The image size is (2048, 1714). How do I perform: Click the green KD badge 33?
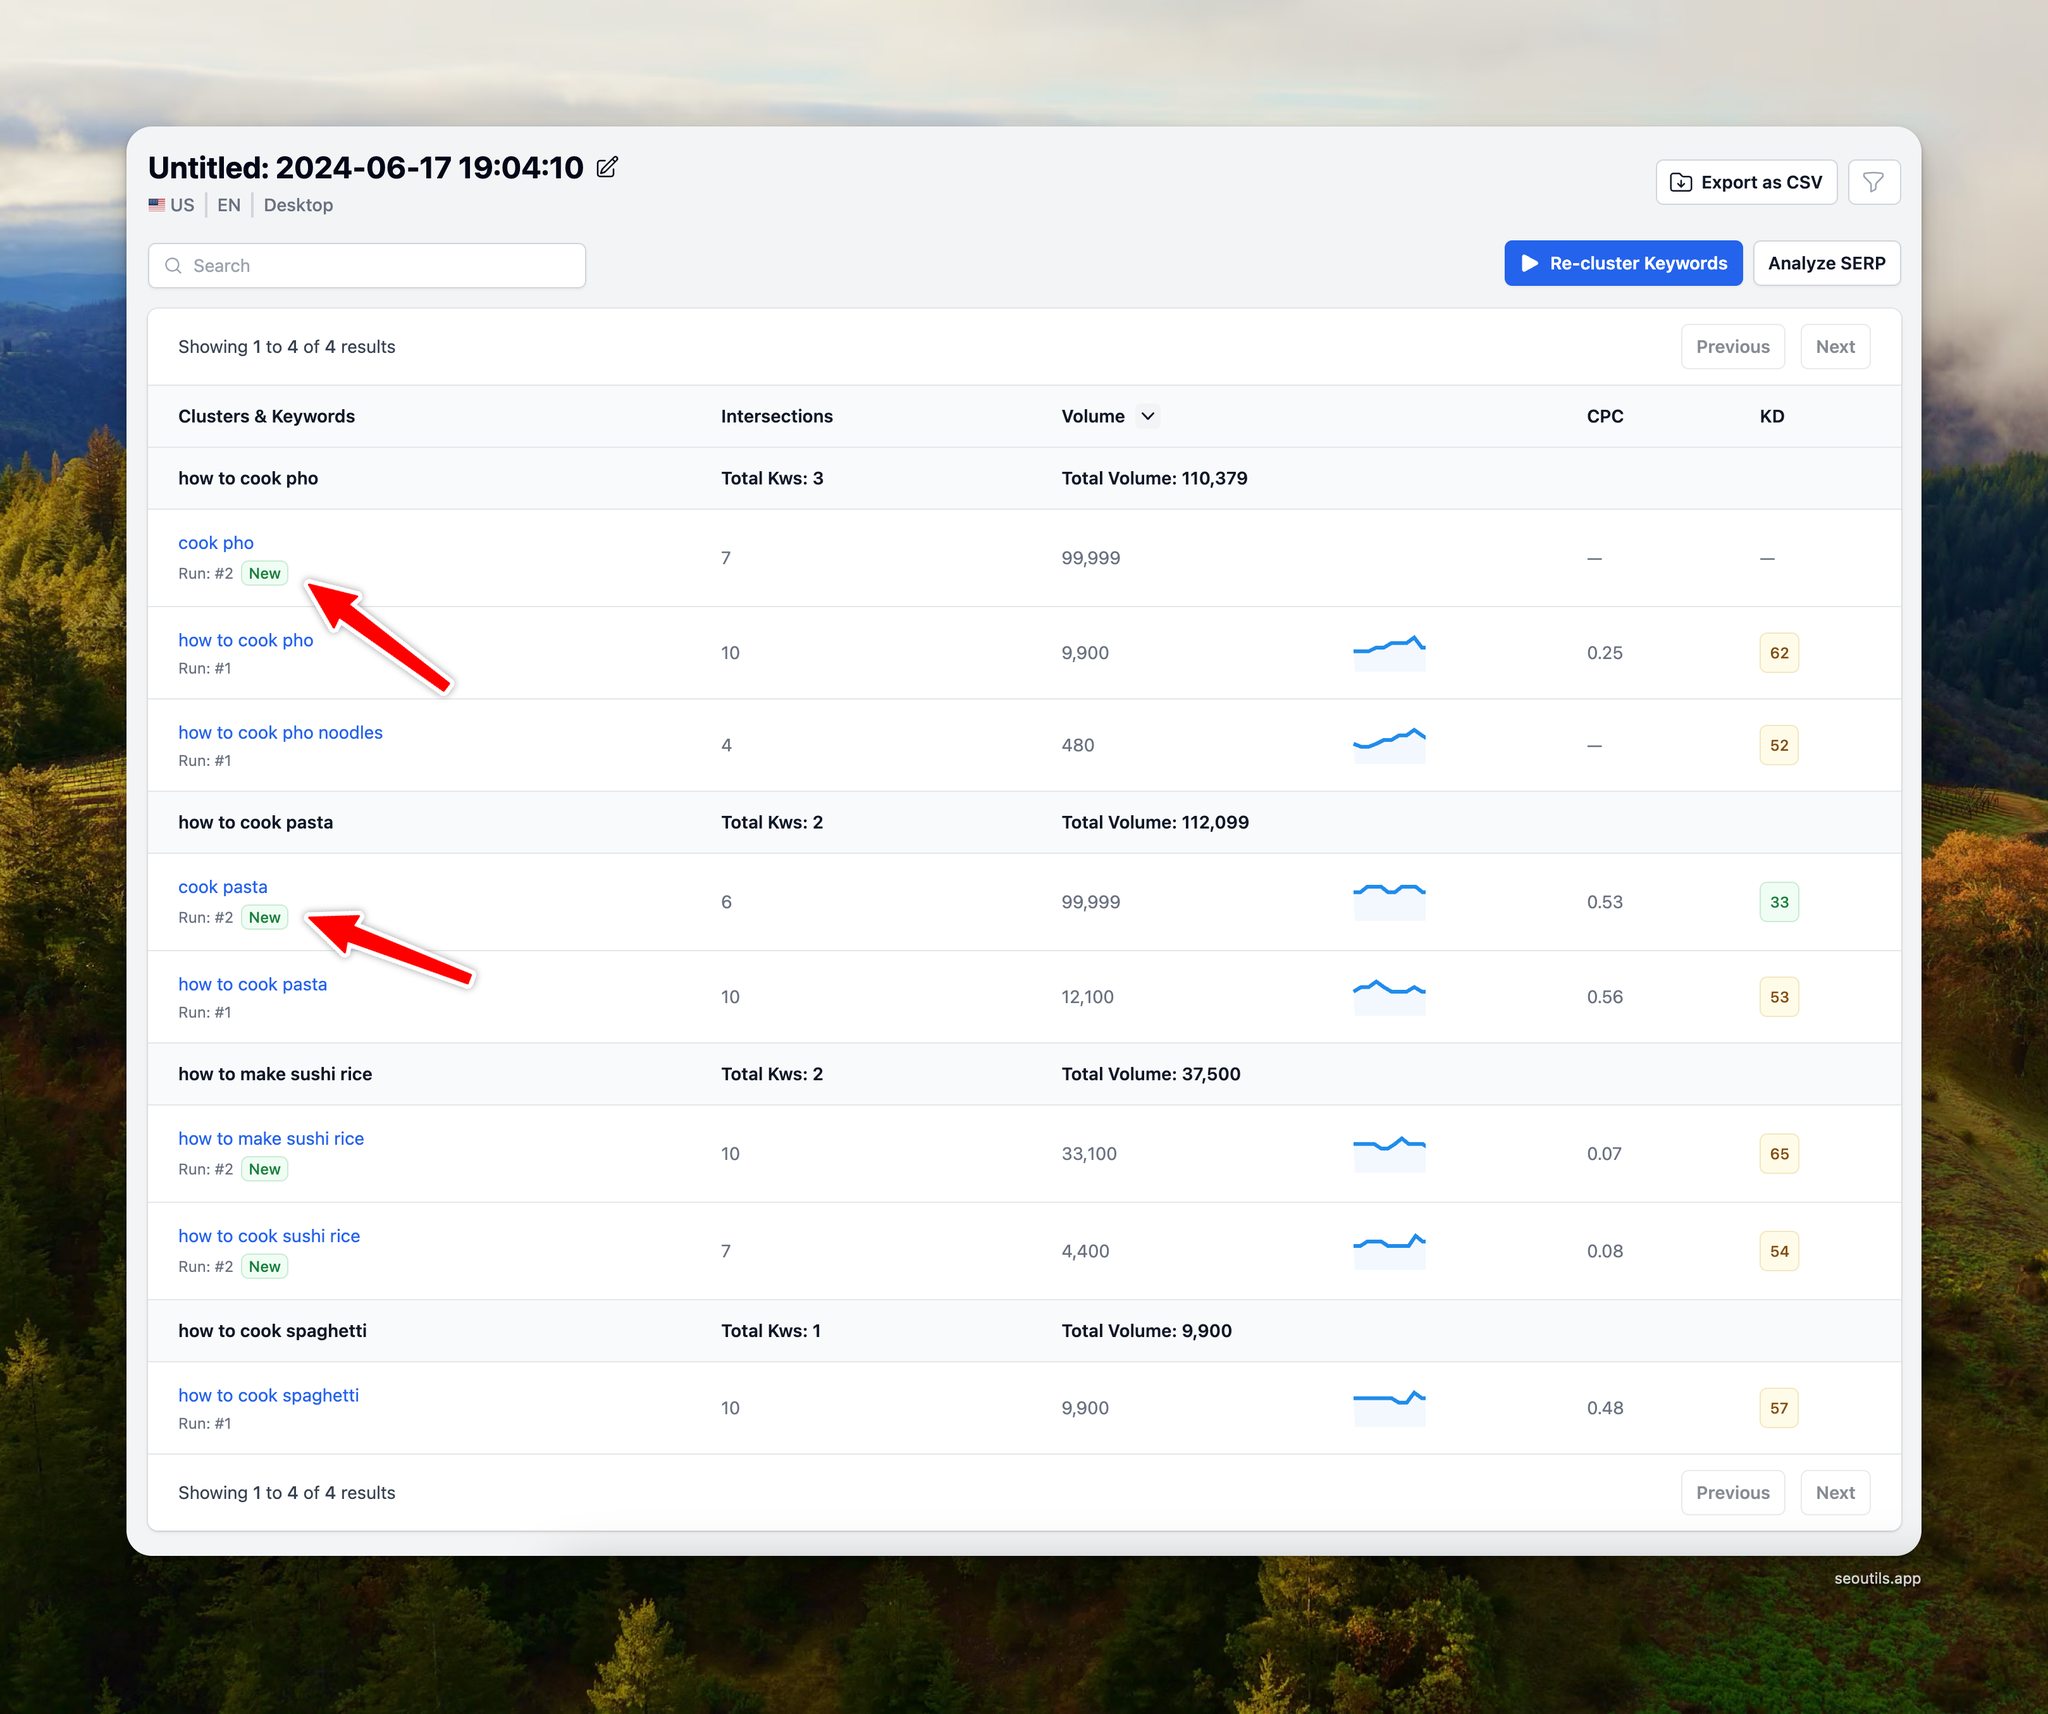click(x=1778, y=902)
